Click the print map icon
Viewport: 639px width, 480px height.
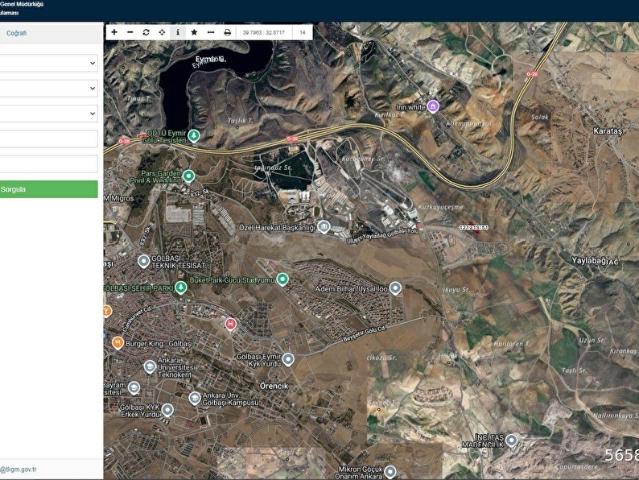(227, 32)
